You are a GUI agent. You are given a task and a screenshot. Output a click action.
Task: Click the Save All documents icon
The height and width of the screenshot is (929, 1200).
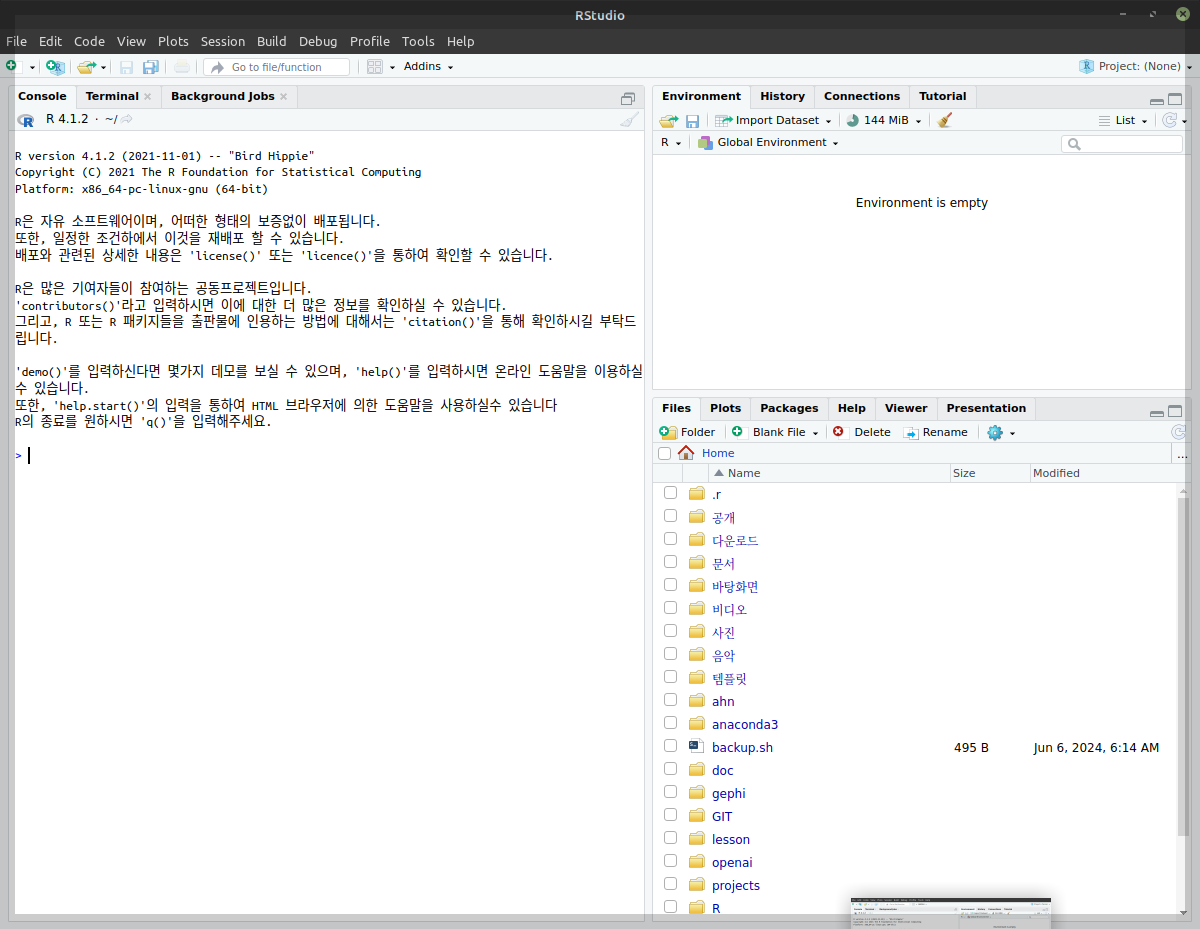(x=151, y=67)
